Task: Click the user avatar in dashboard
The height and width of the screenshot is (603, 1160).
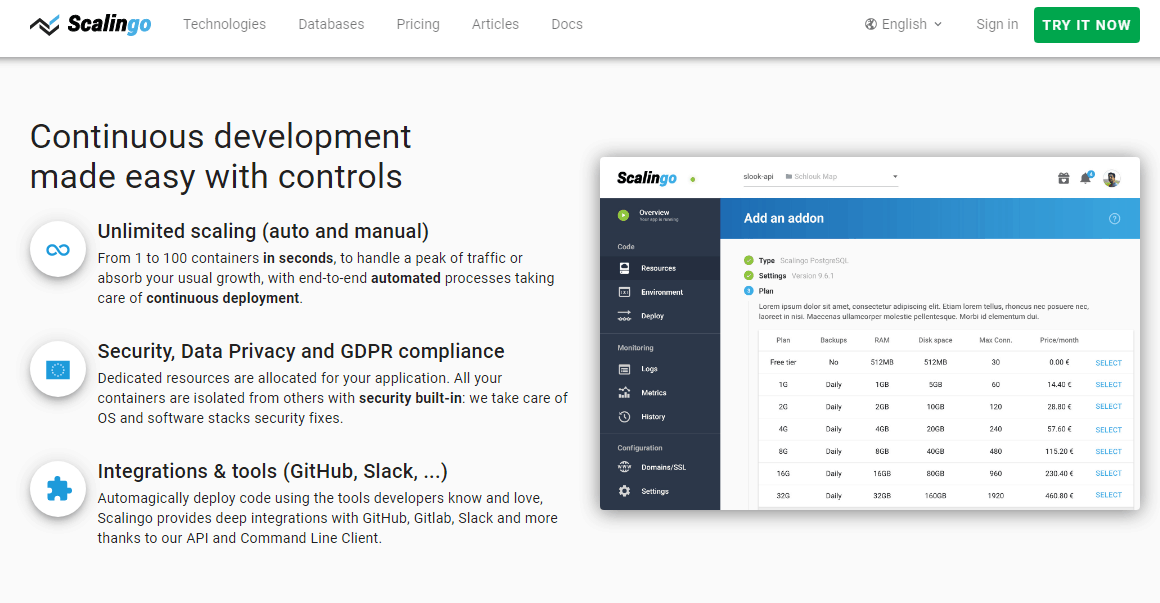Action: [1111, 178]
